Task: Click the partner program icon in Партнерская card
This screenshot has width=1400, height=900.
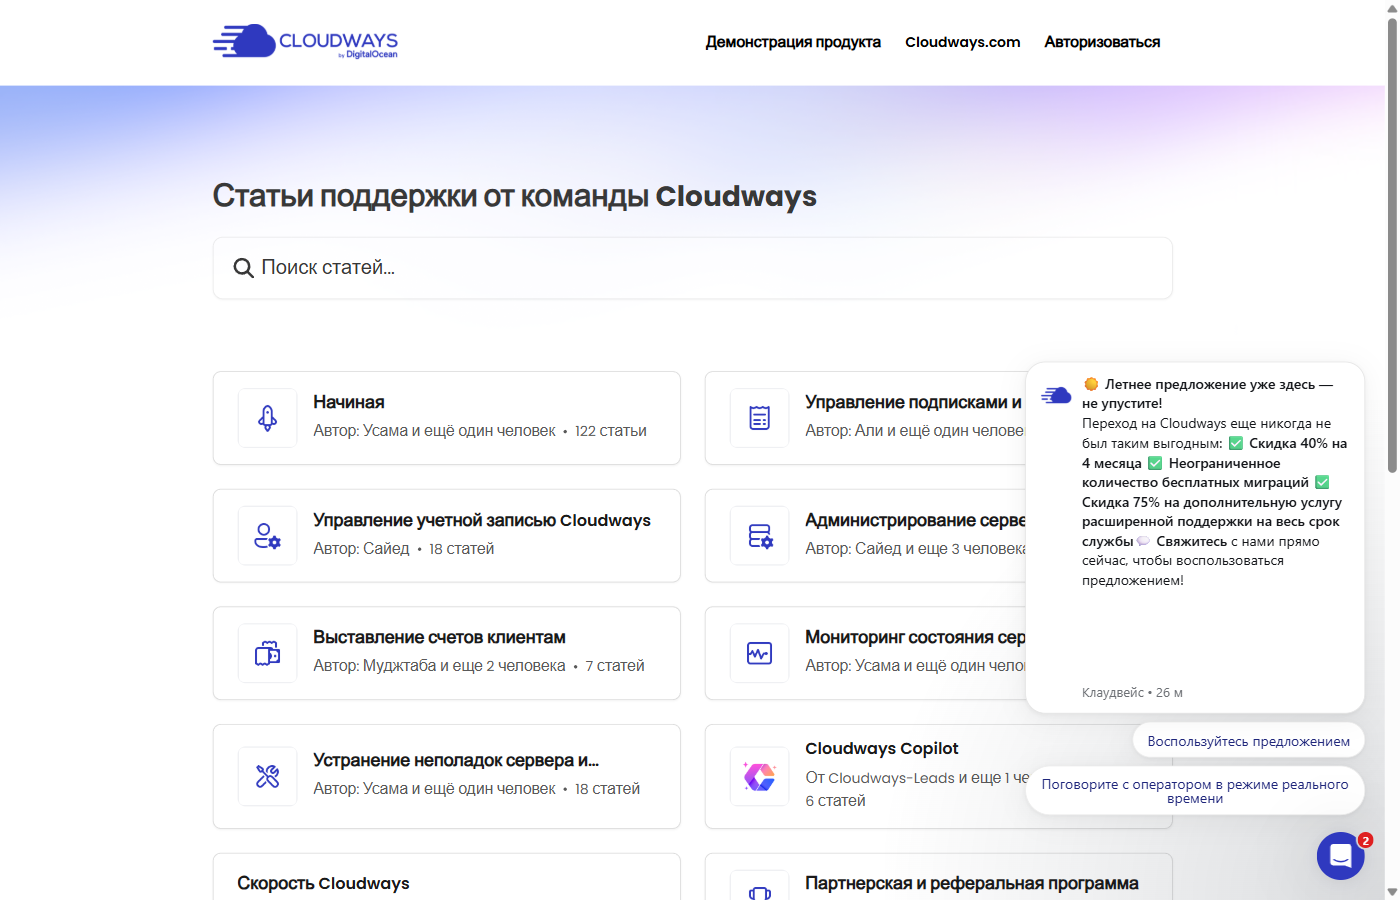Action: coord(760,893)
